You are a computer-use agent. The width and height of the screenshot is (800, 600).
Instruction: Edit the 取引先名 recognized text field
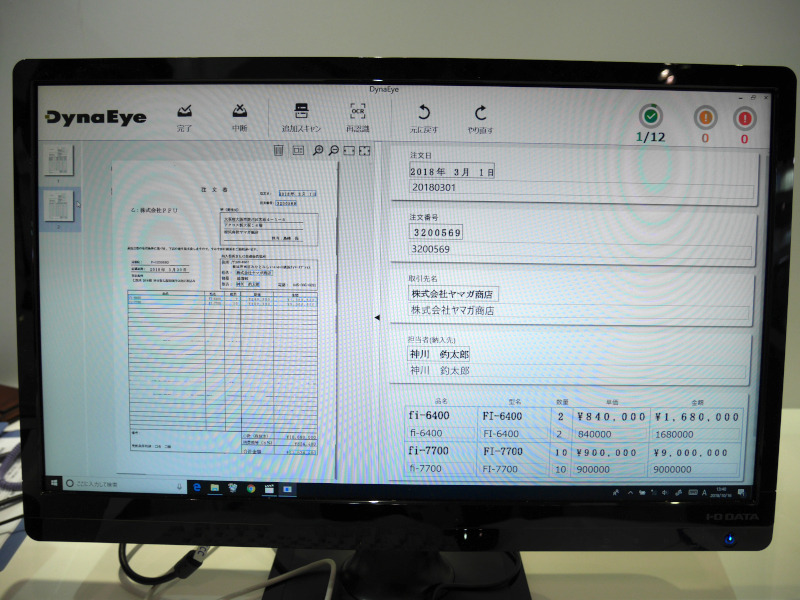579,311
